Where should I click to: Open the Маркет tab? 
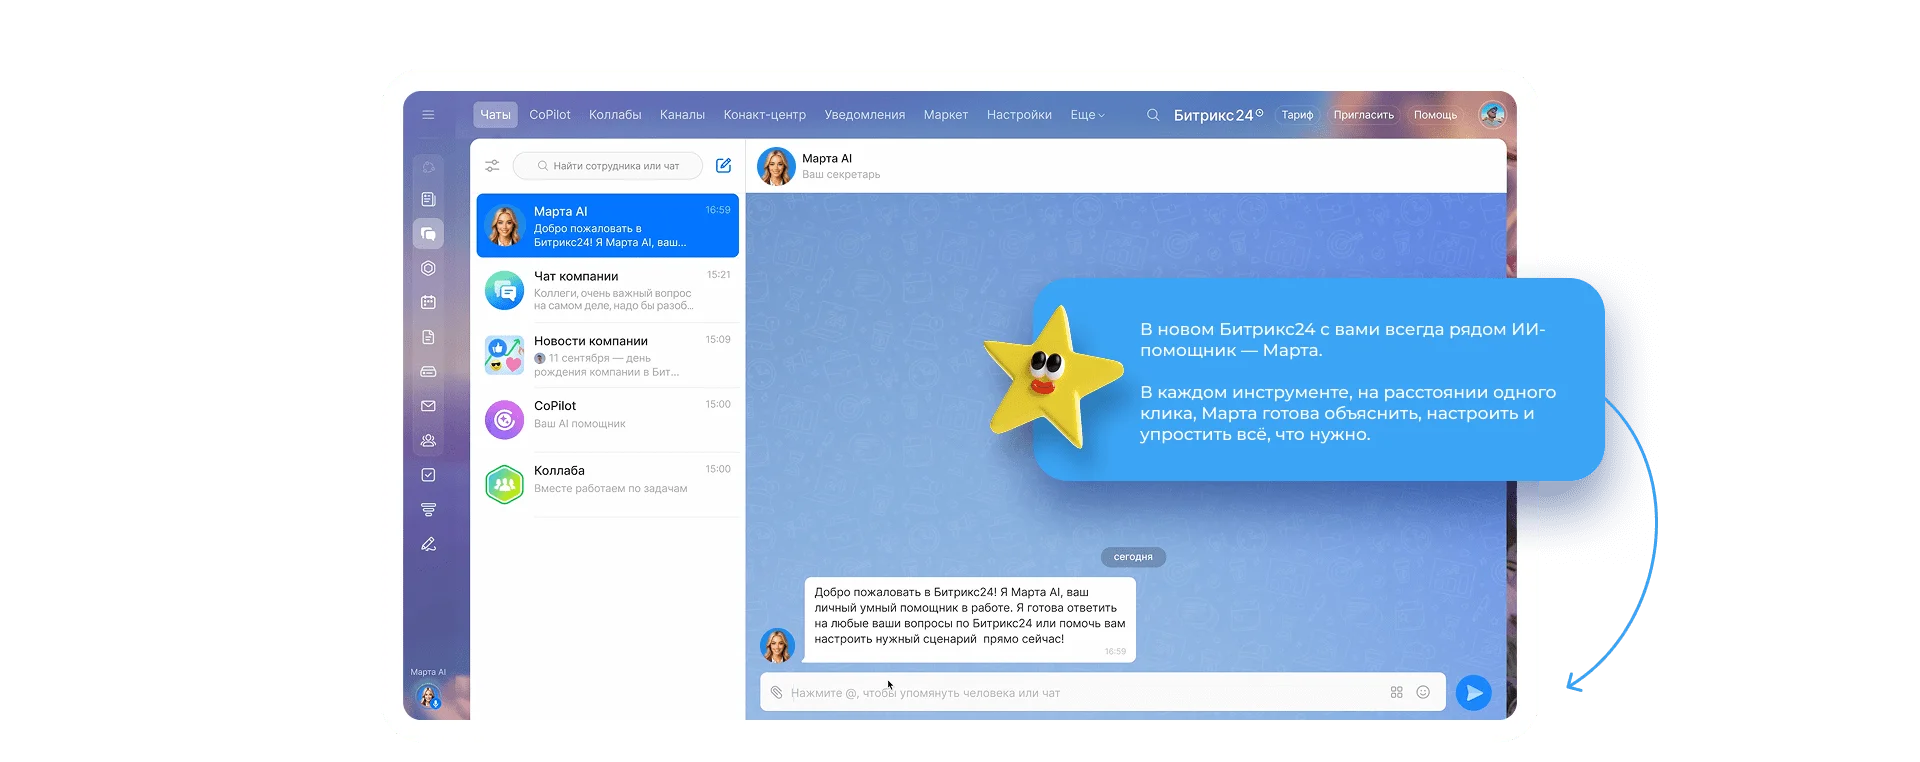point(946,115)
